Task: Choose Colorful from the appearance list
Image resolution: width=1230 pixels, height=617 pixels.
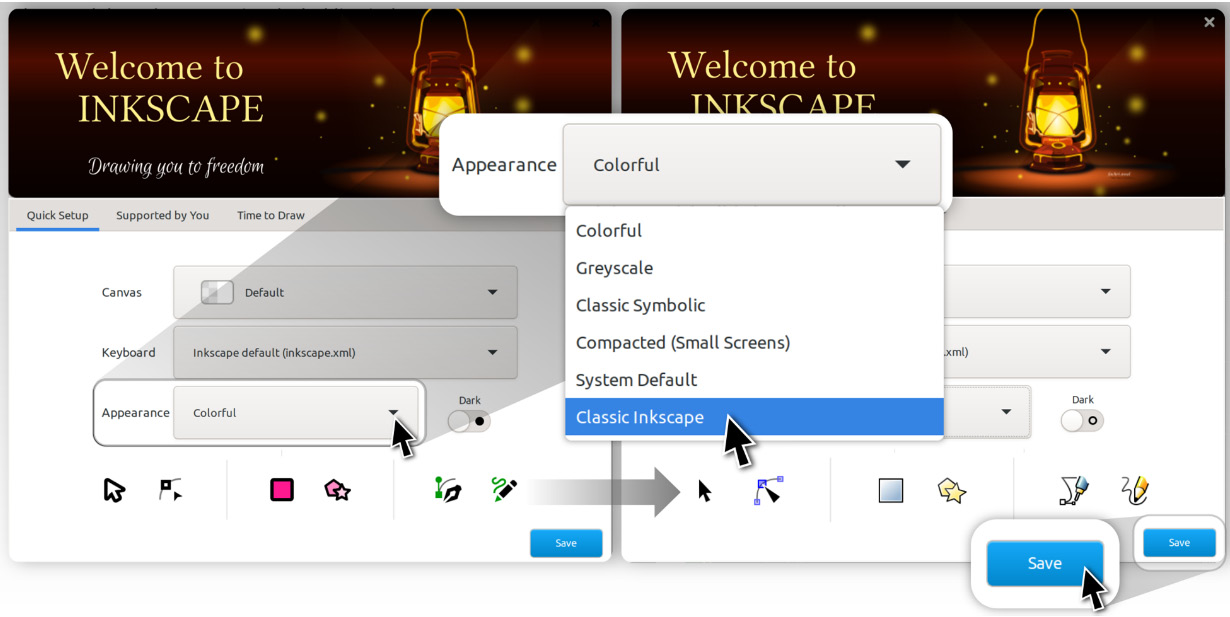Action: point(754,230)
